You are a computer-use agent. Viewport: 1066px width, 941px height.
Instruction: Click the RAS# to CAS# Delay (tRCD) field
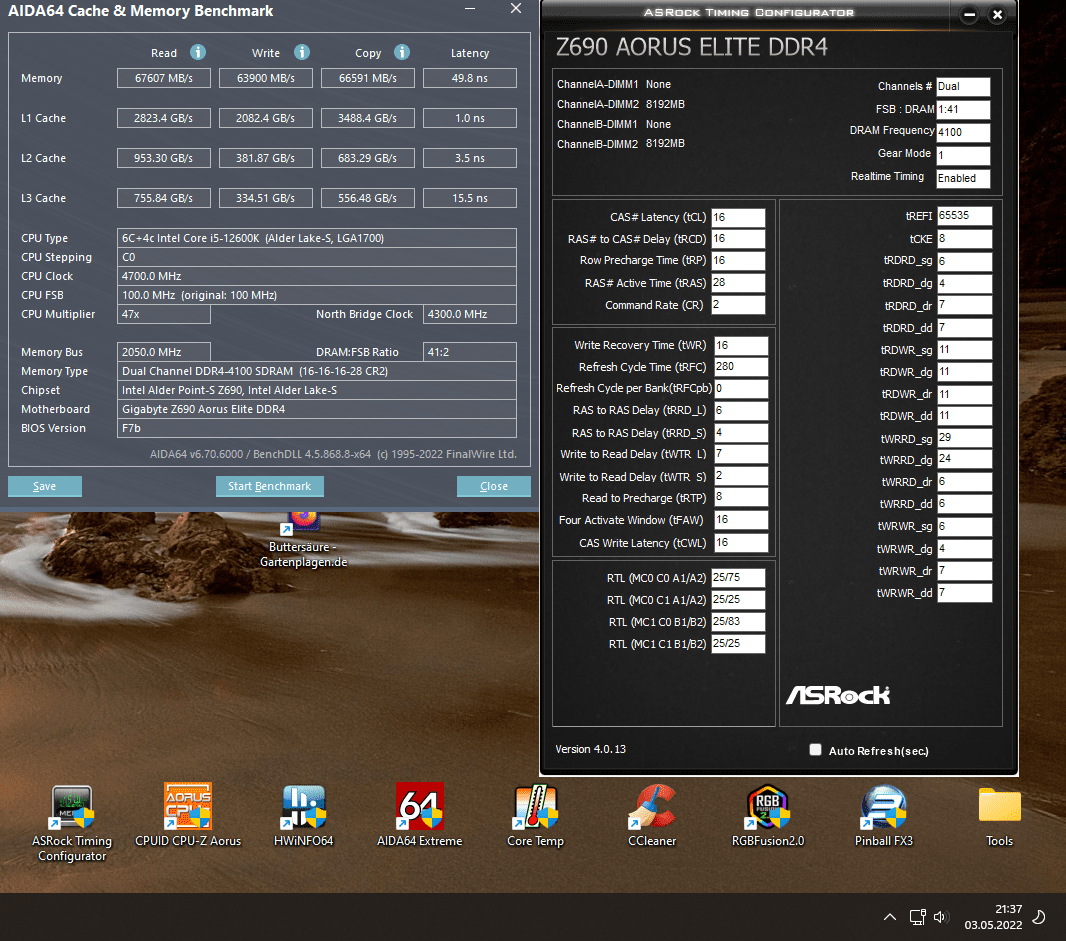click(738, 239)
